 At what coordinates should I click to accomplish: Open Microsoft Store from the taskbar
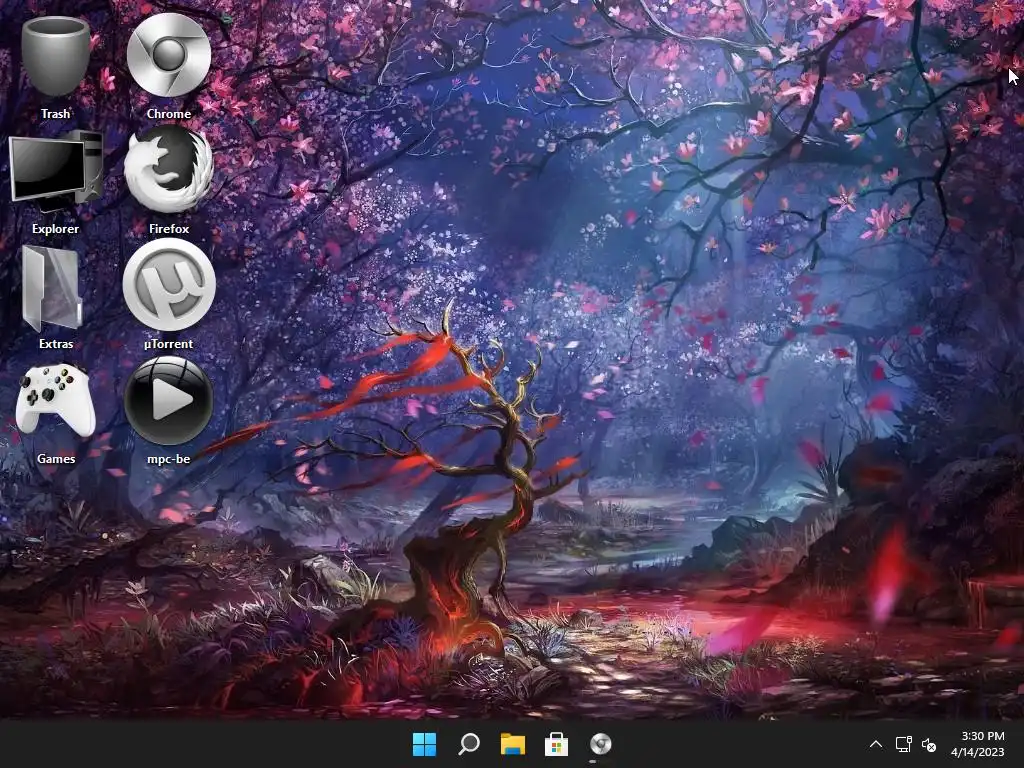[x=556, y=744]
